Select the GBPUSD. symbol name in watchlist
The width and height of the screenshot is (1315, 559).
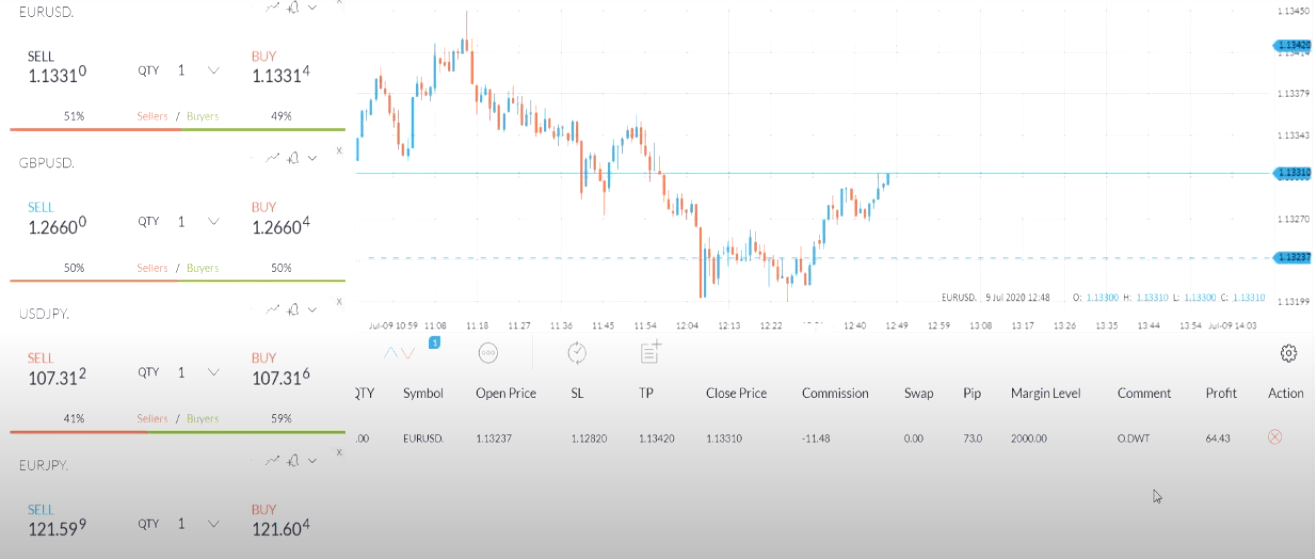(47, 162)
